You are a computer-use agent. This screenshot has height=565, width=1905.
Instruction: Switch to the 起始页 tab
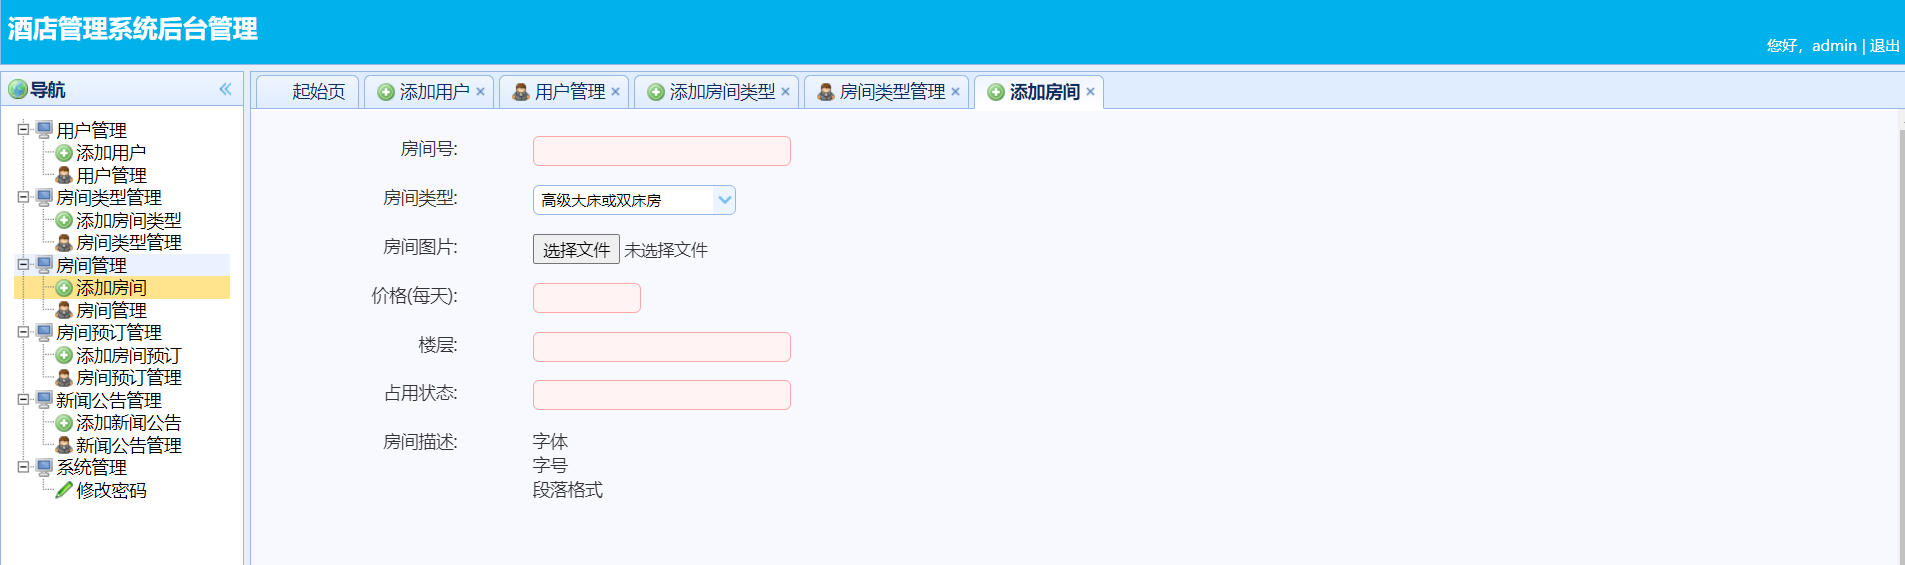pyautogui.click(x=318, y=92)
